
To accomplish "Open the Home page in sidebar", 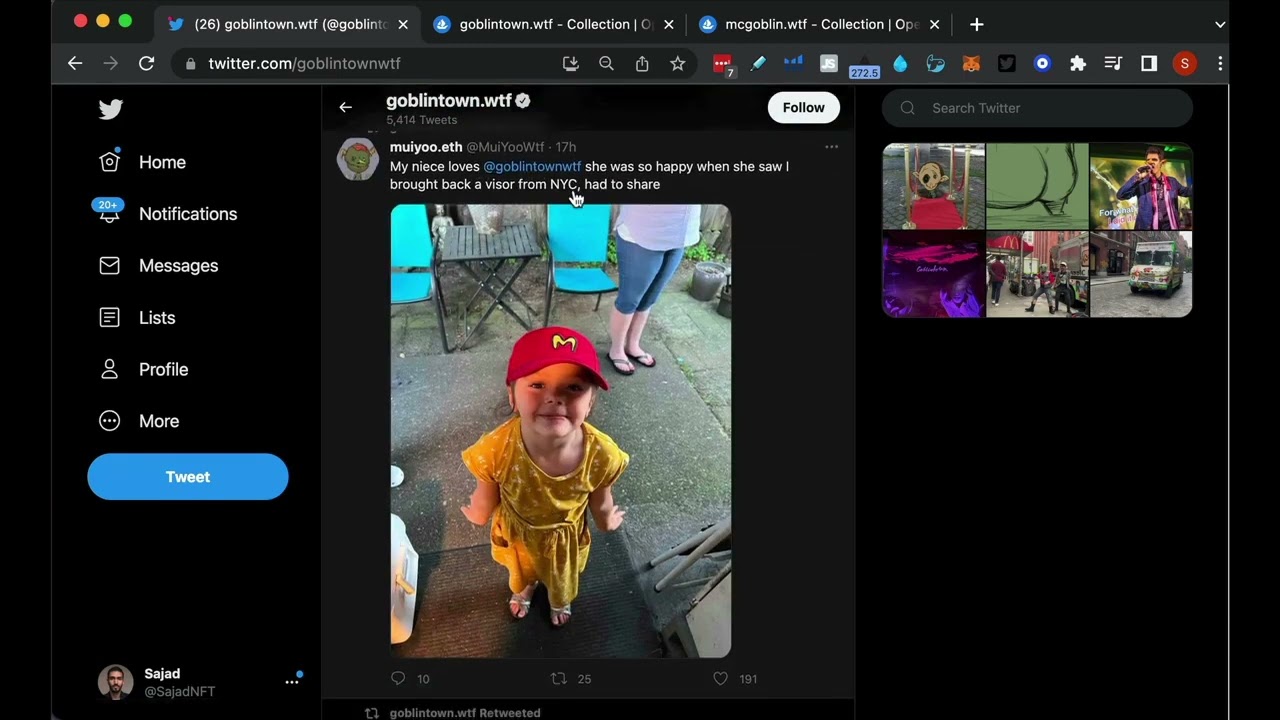I will [142, 162].
